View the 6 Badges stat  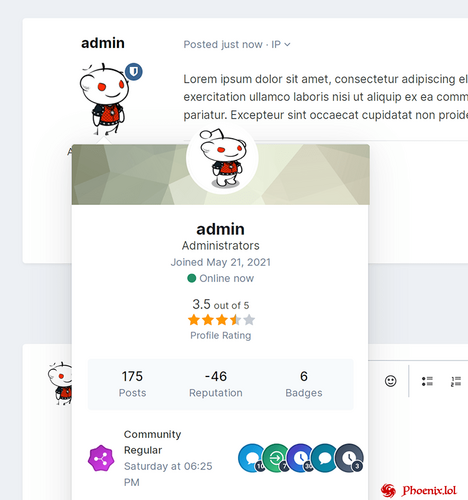click(x=304, y=384)
